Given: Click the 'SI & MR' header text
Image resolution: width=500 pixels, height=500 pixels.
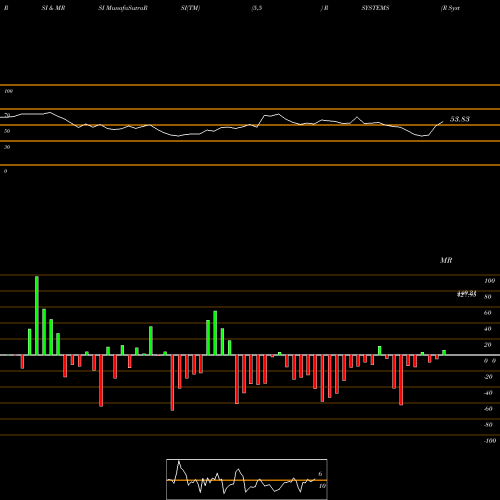Looking at the screenshot, I should click(x=53, y=8).
